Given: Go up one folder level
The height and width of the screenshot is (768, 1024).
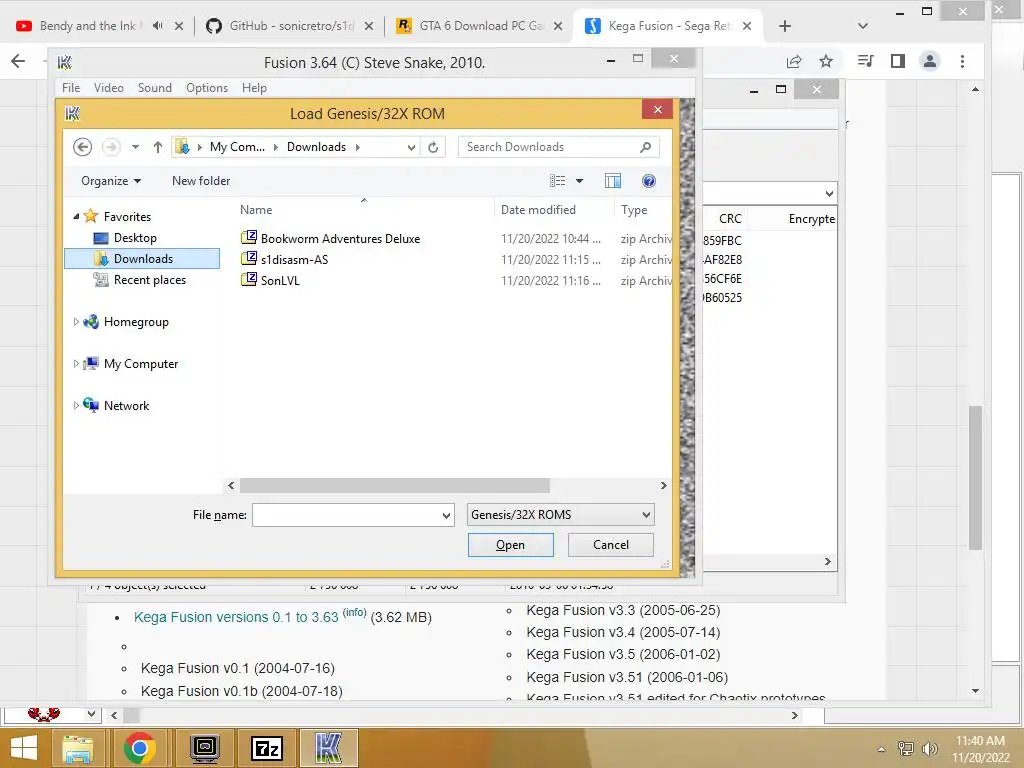Looking at the screenshot, I should (x=157, y=147).
